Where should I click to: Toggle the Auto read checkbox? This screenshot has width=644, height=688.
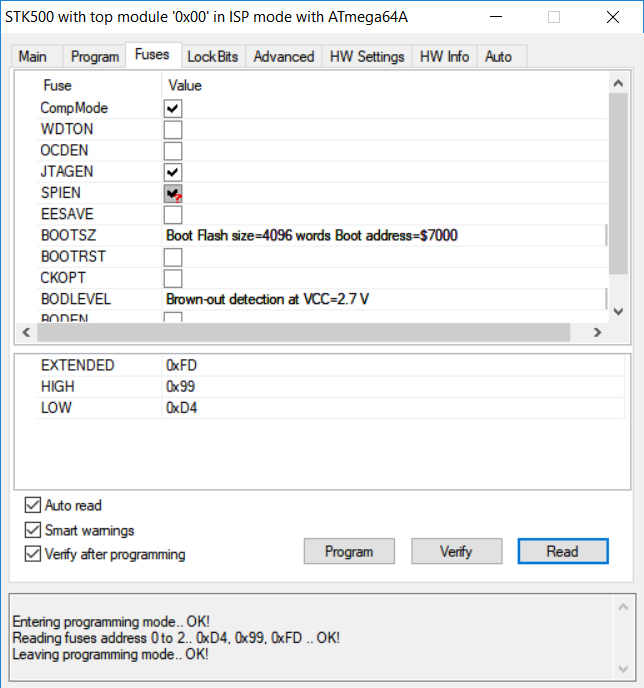pyautogui.click(x=33, y=505)
